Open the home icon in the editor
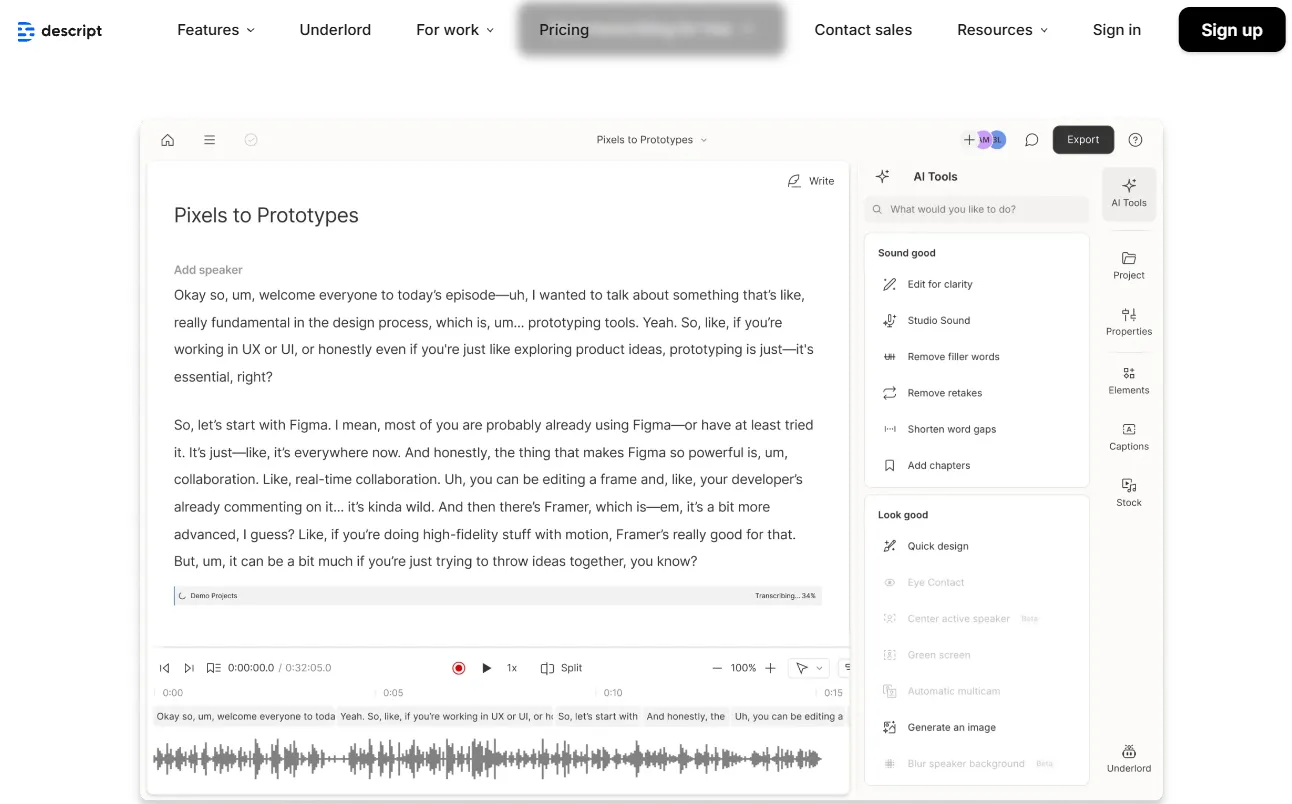This screenshot has height=804, width=1292. click(x=168, y=140)
